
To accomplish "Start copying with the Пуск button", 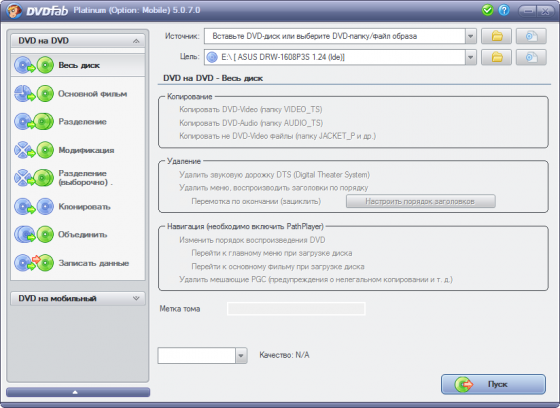I will coord(493,384).
